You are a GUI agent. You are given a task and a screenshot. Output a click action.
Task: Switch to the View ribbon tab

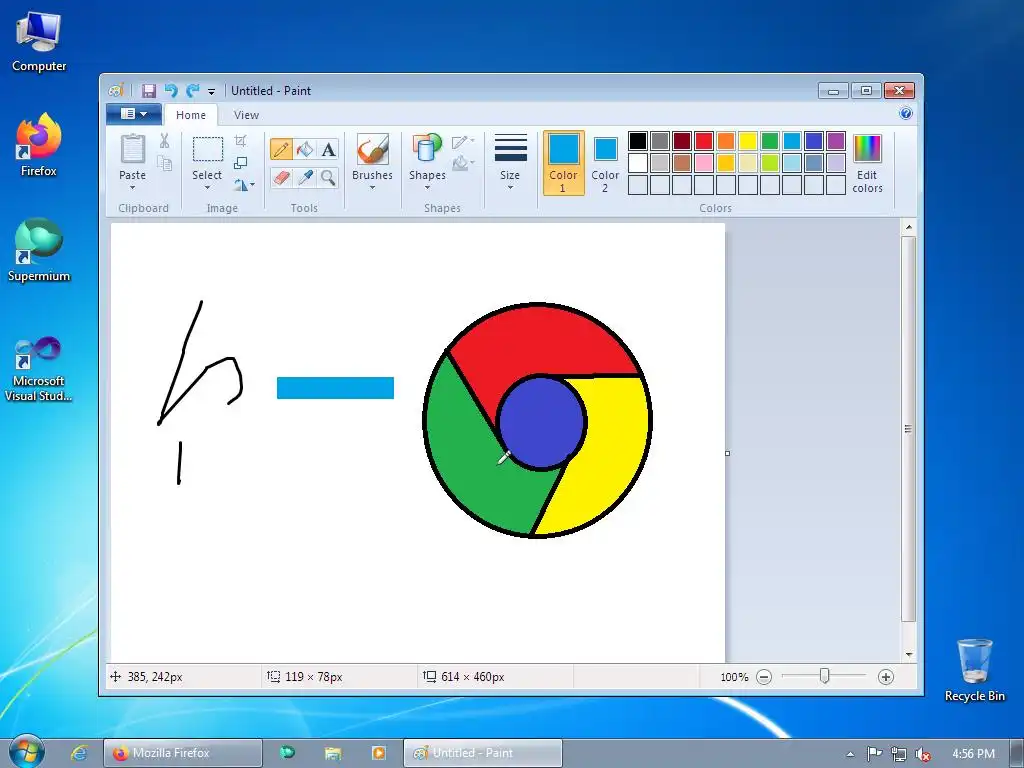[246, 115]
